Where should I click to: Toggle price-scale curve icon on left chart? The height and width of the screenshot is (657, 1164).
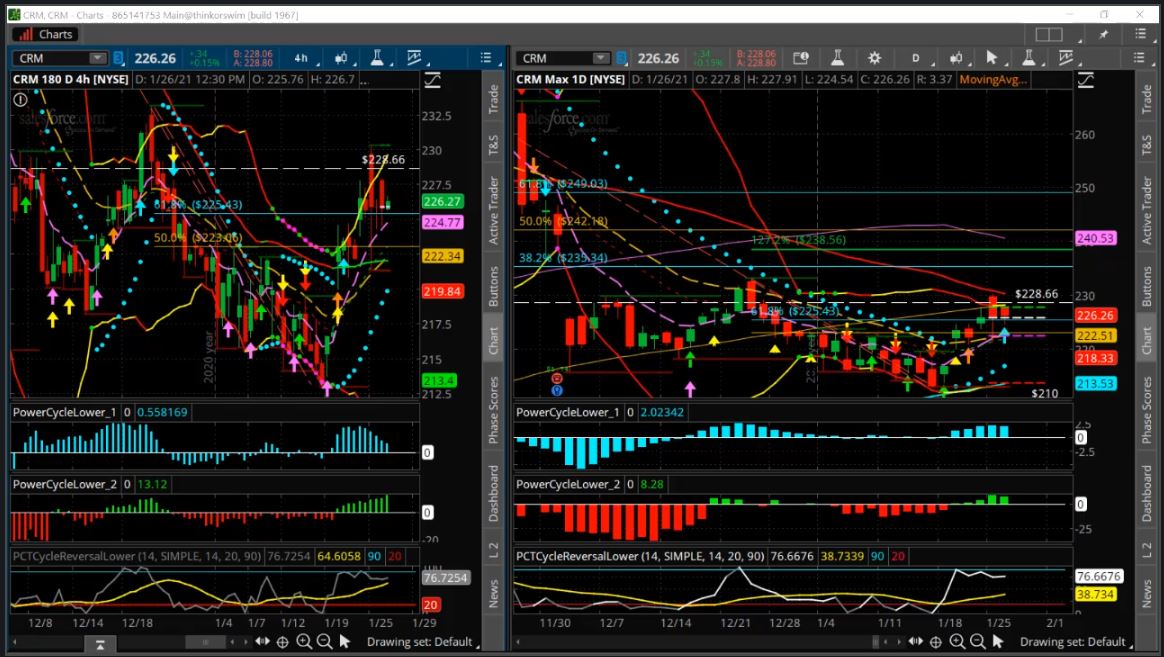[x=432, y=80]
